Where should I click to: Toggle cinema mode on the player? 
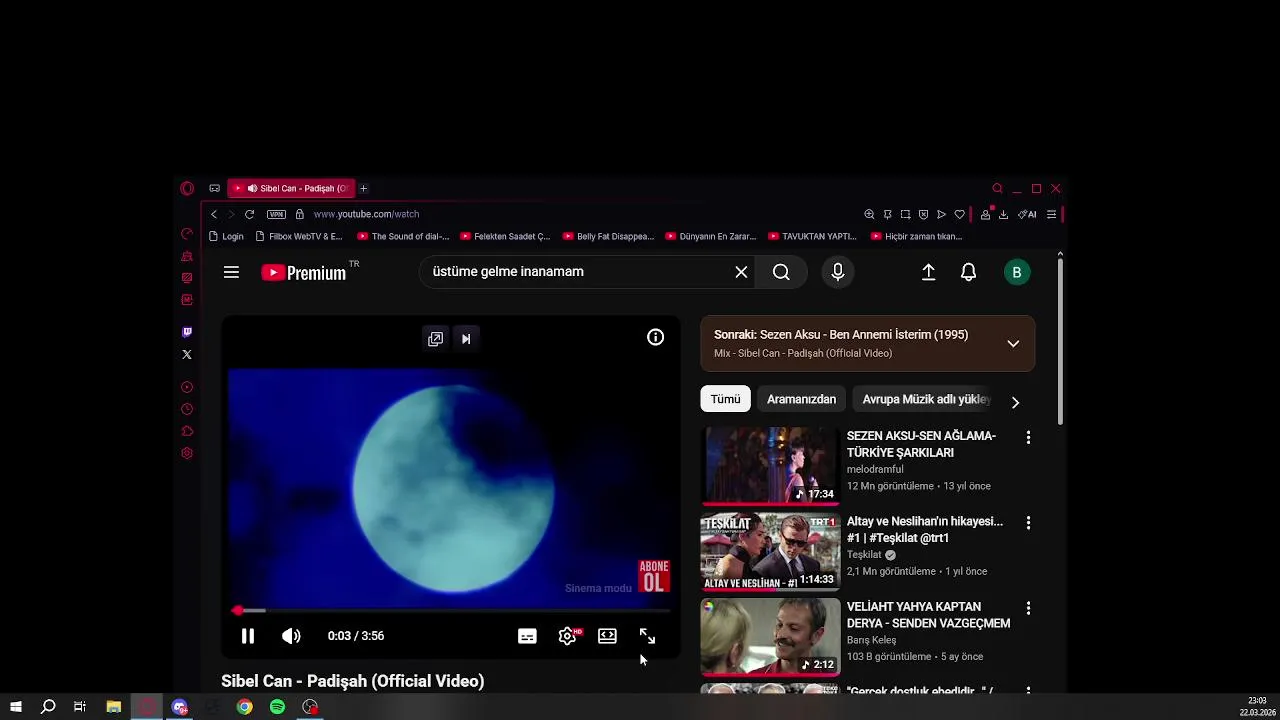coord(607,636)
